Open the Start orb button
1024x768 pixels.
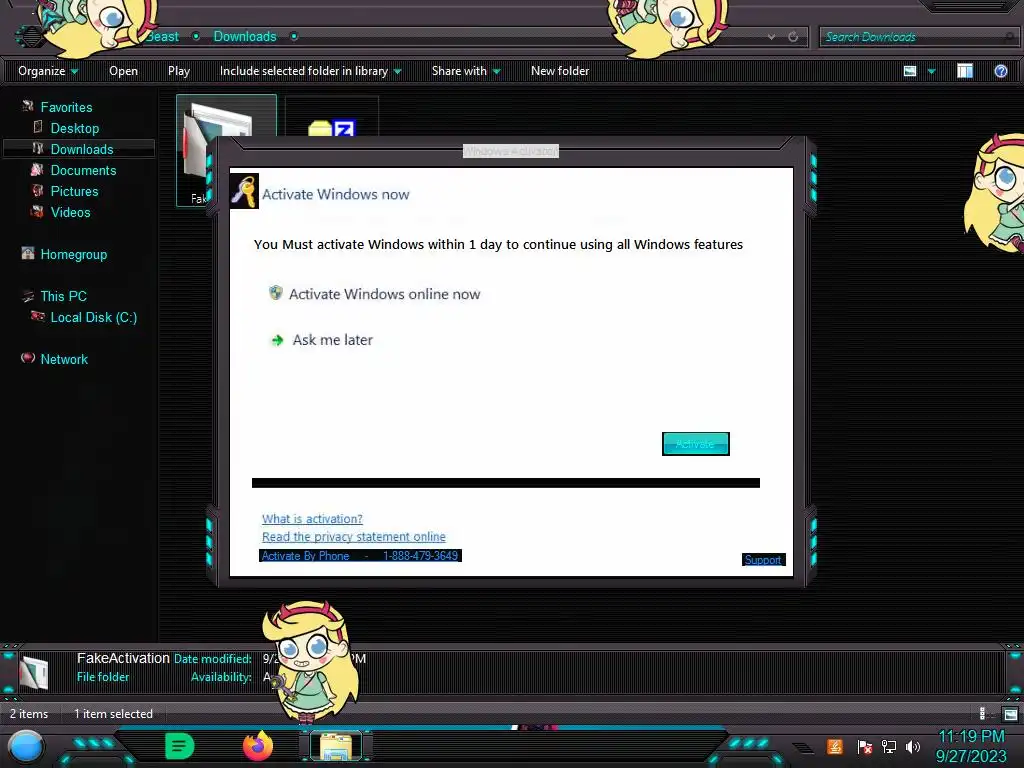(25, 747)
